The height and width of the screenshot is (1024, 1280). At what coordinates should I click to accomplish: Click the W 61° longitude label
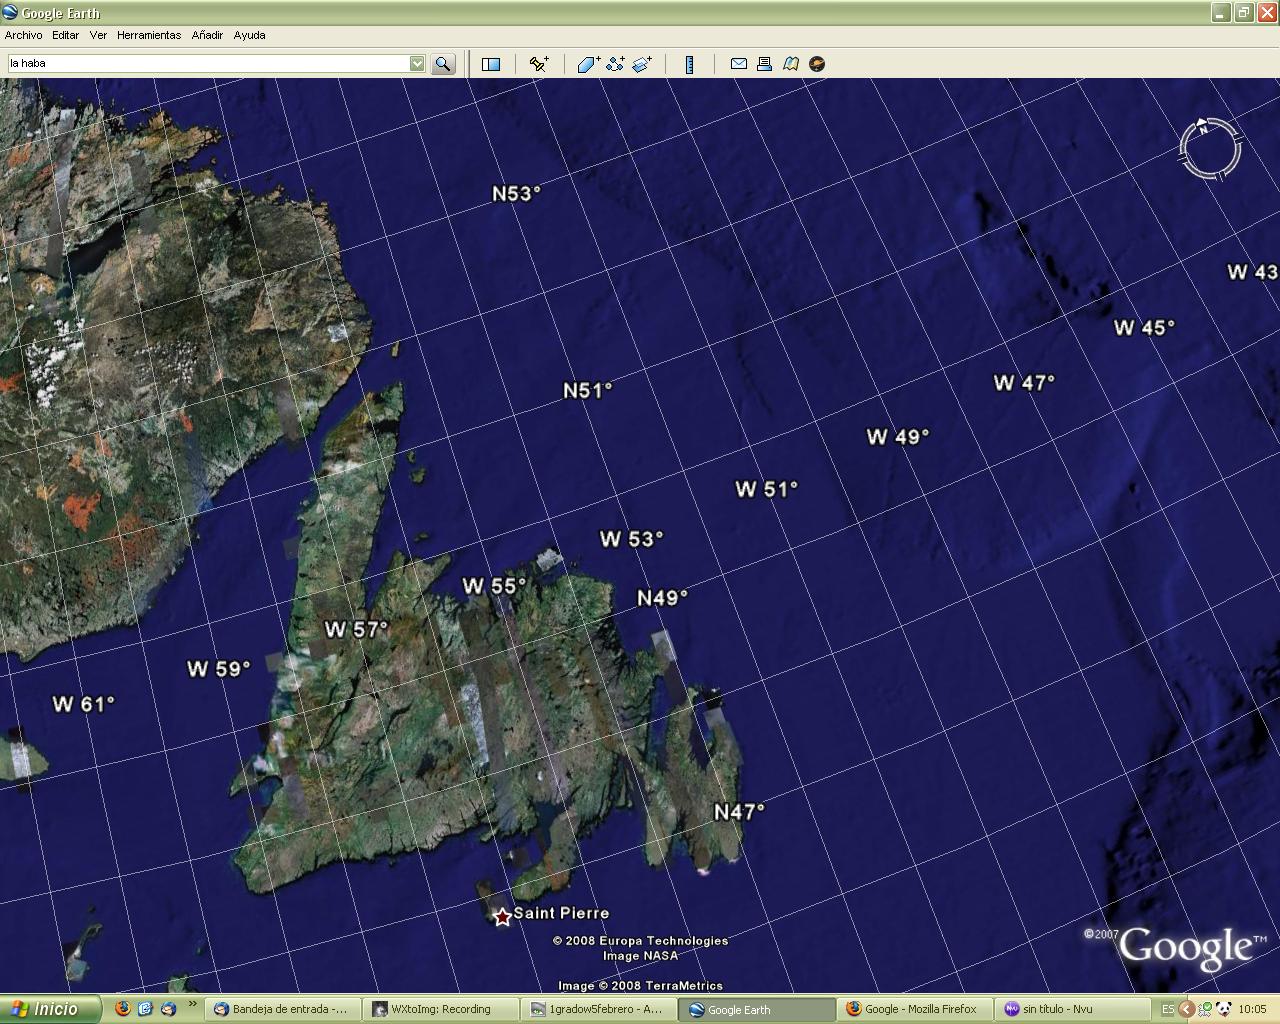coord(84,704)
